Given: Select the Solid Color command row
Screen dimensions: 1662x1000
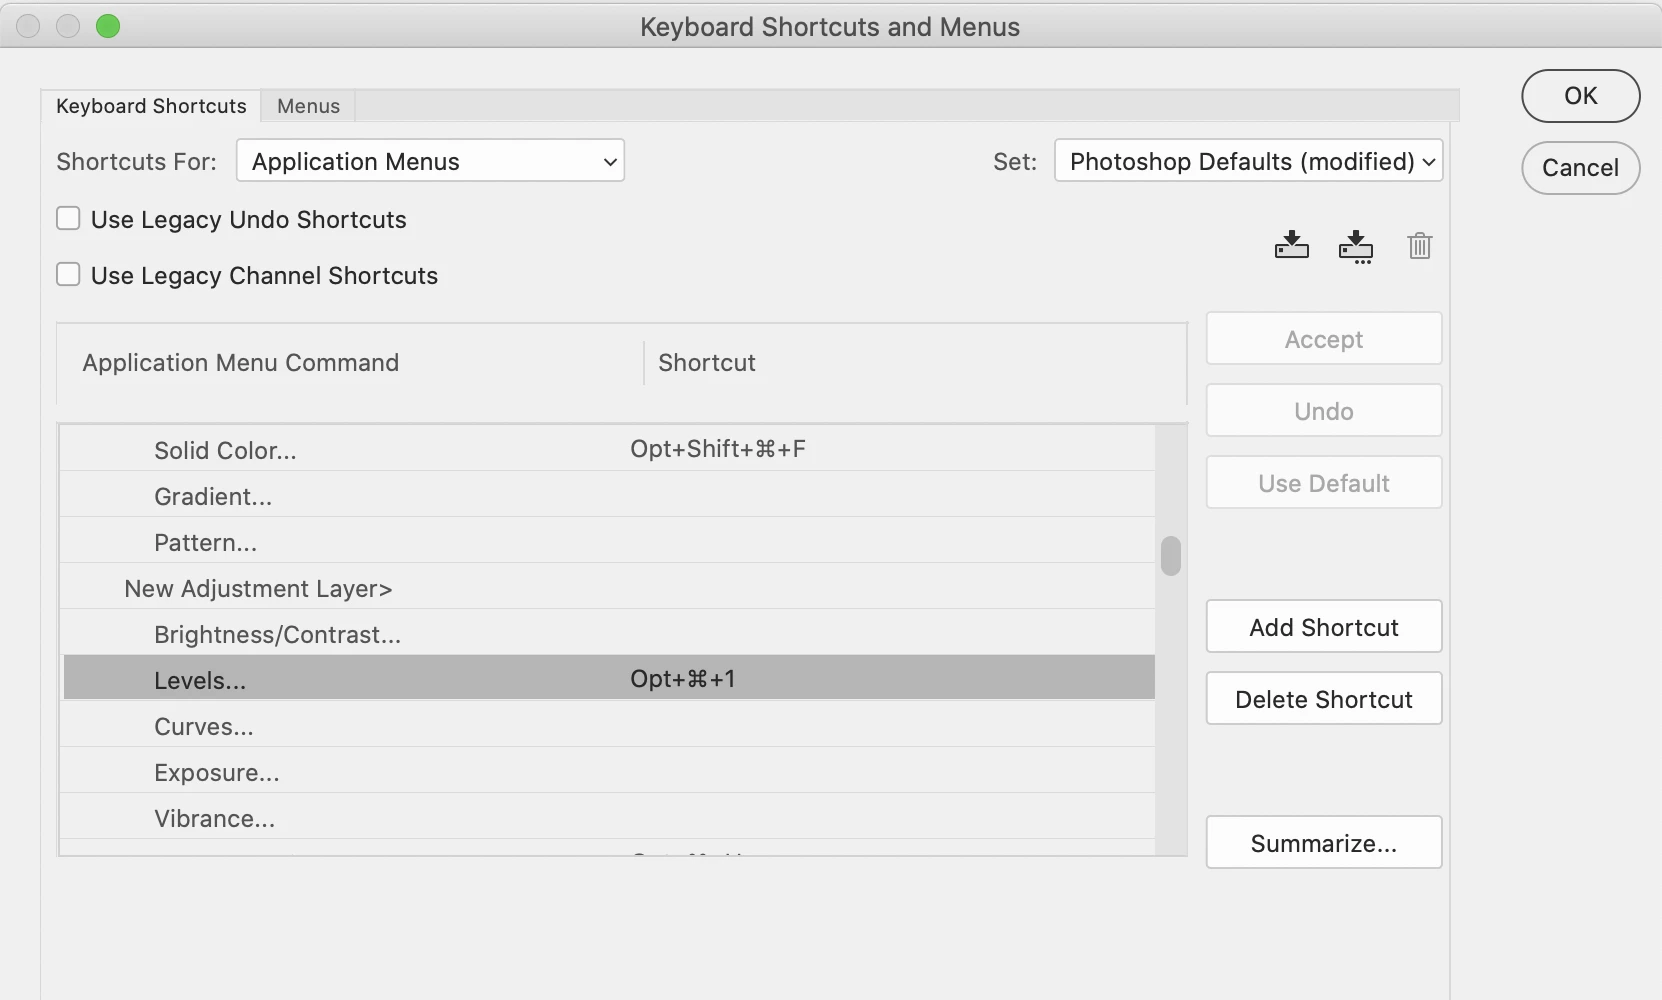Looking at the screenshot, I should coord(225,451).
